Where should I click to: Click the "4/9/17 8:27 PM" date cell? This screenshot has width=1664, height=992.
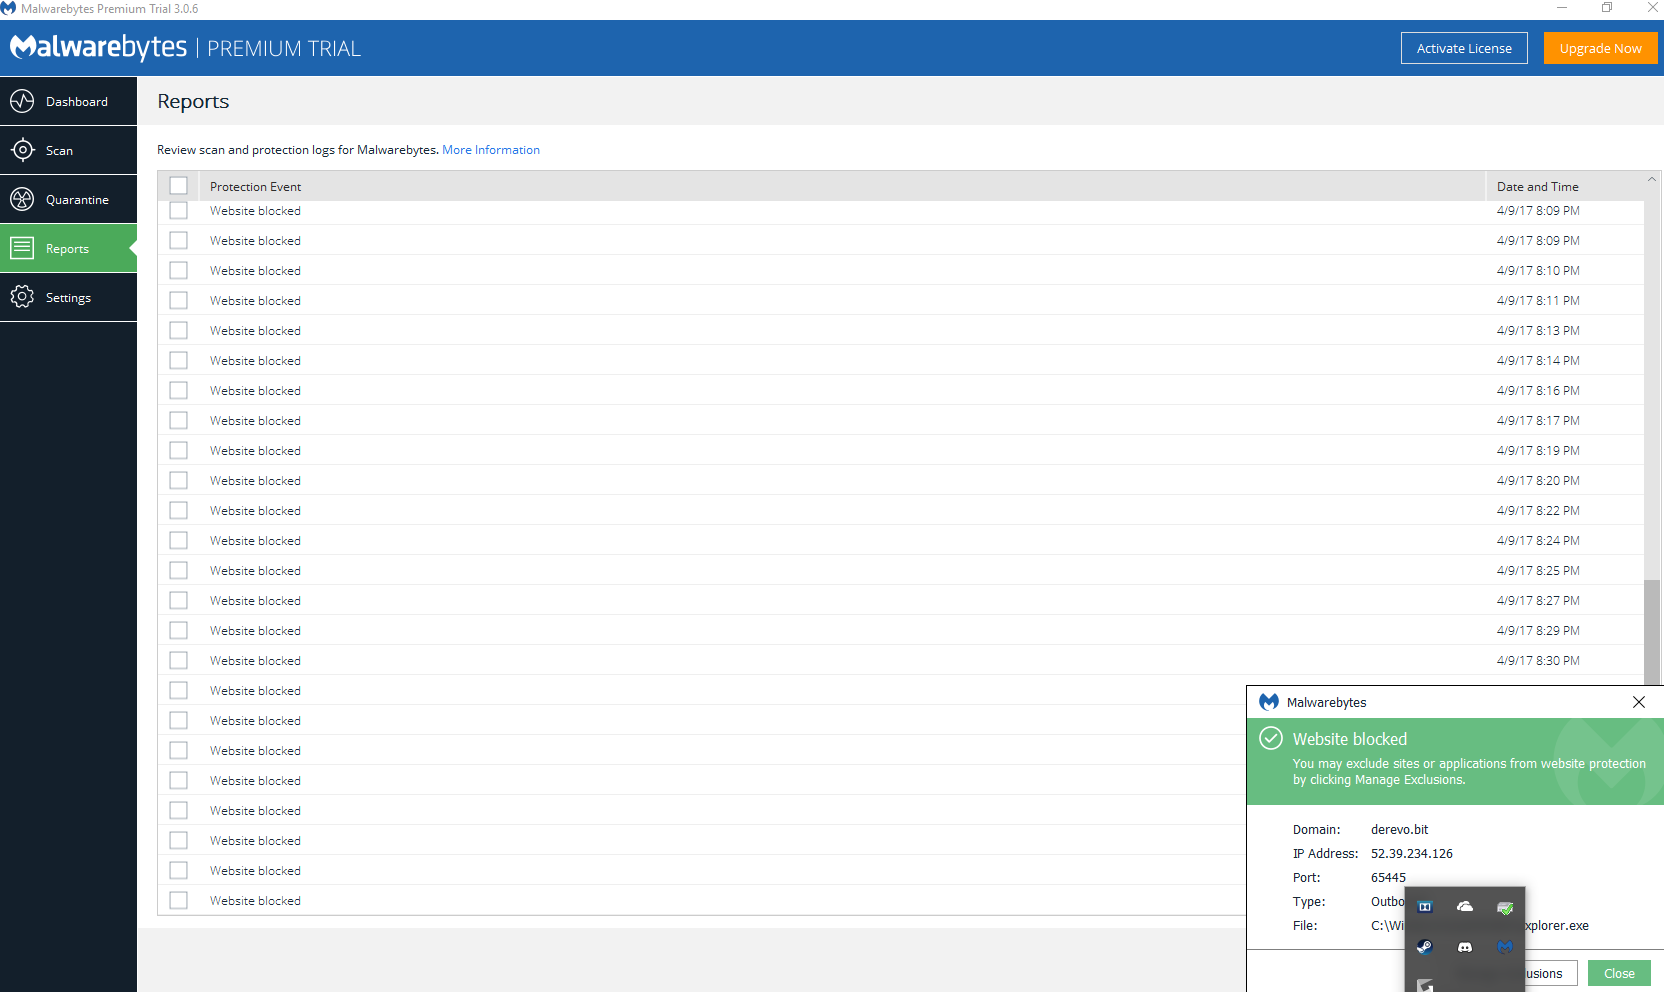click(x=1538, y=600)
